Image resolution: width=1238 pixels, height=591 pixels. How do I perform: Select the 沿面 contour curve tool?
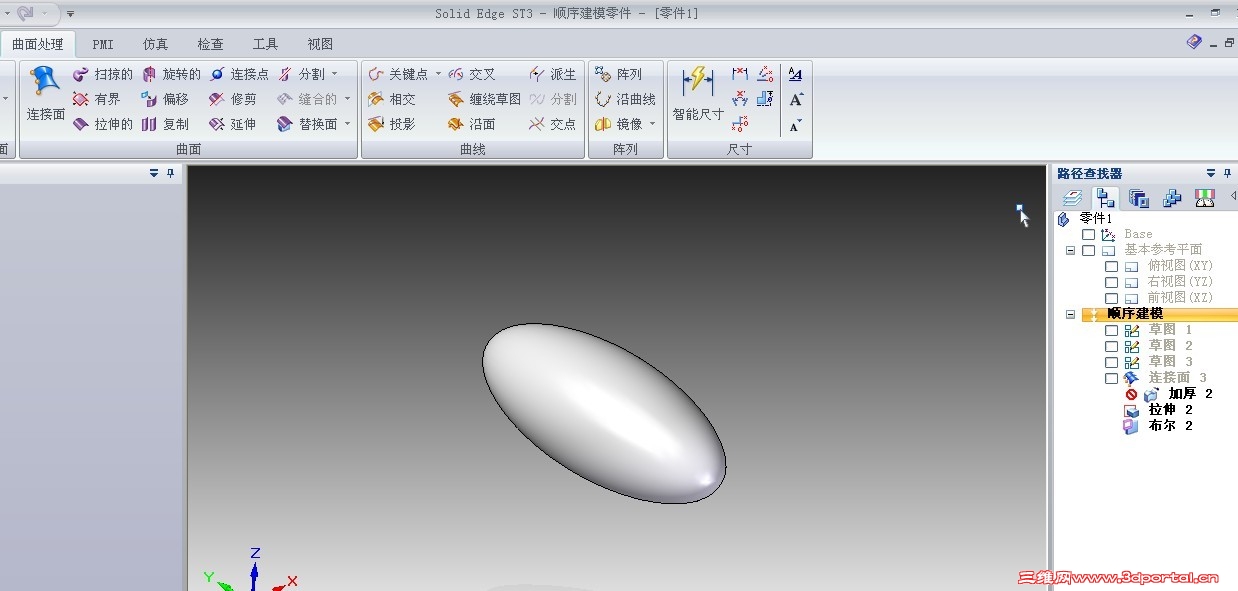471,124
